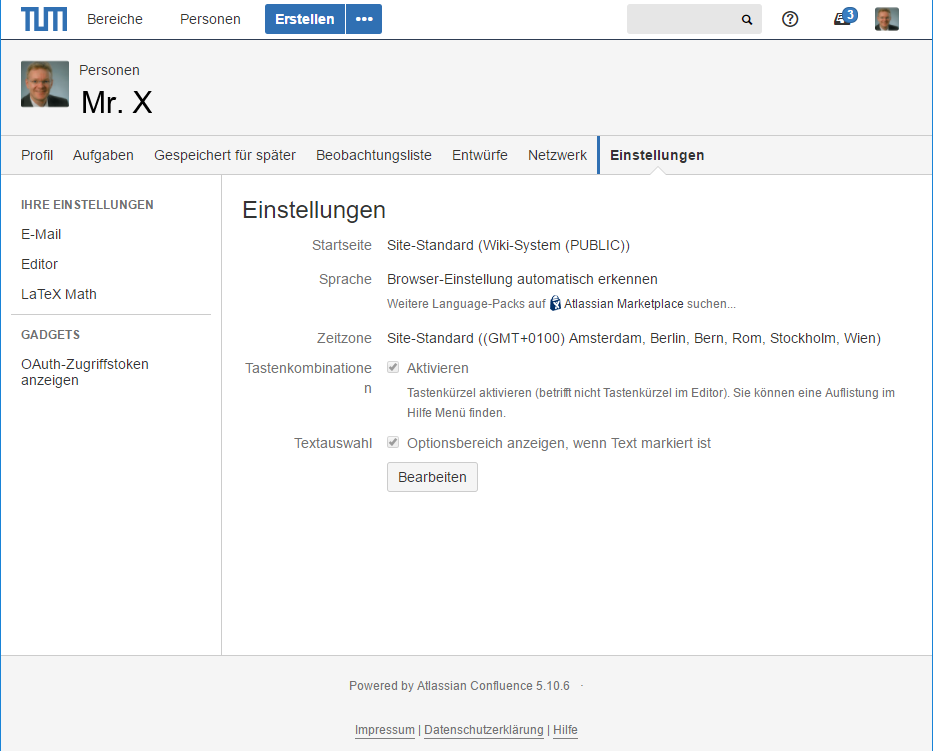Open notifications inbox with badge 3
Viewport: 933px width, 751px height.
point(843,19)
